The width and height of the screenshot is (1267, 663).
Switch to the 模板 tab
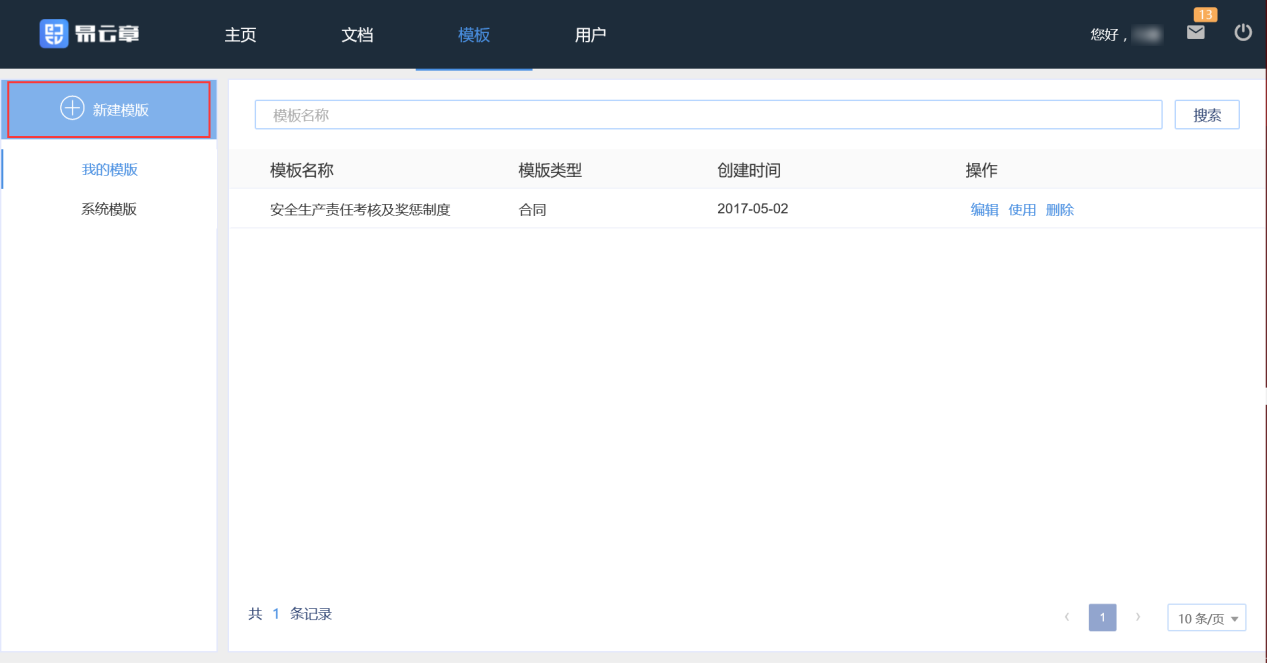click(x=474, y=35)
